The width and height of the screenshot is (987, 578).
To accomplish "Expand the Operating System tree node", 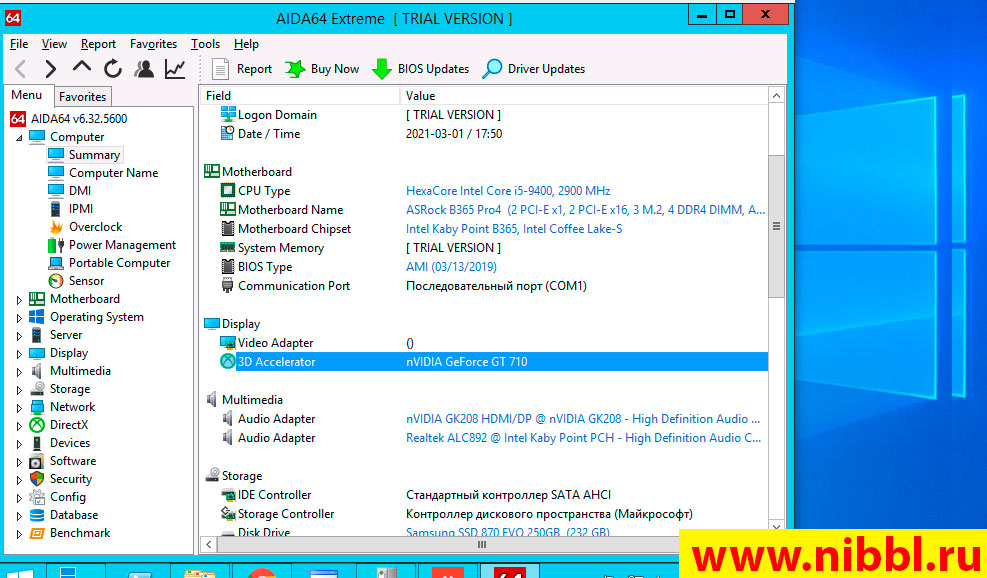I will pos(19,318).
